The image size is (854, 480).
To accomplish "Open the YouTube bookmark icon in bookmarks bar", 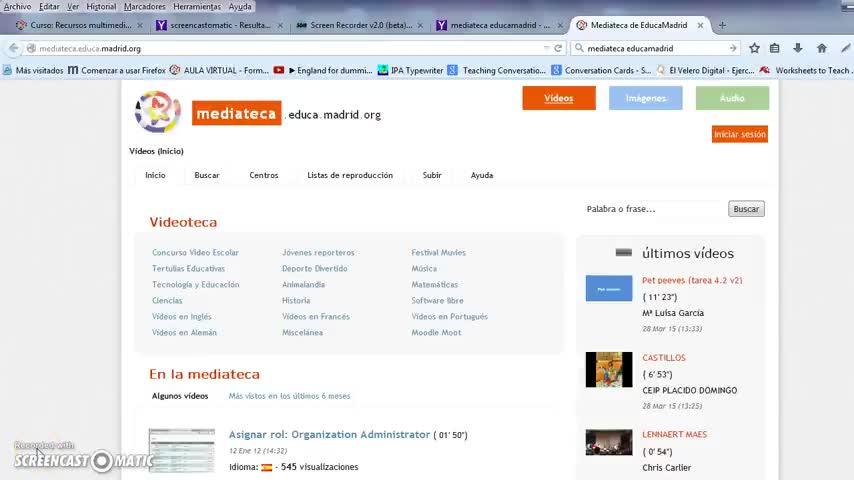I will point(279,70).
